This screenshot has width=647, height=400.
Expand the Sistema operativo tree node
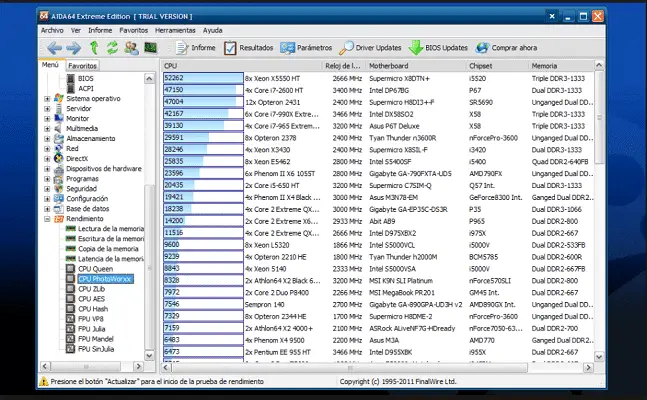click(47, 99)
